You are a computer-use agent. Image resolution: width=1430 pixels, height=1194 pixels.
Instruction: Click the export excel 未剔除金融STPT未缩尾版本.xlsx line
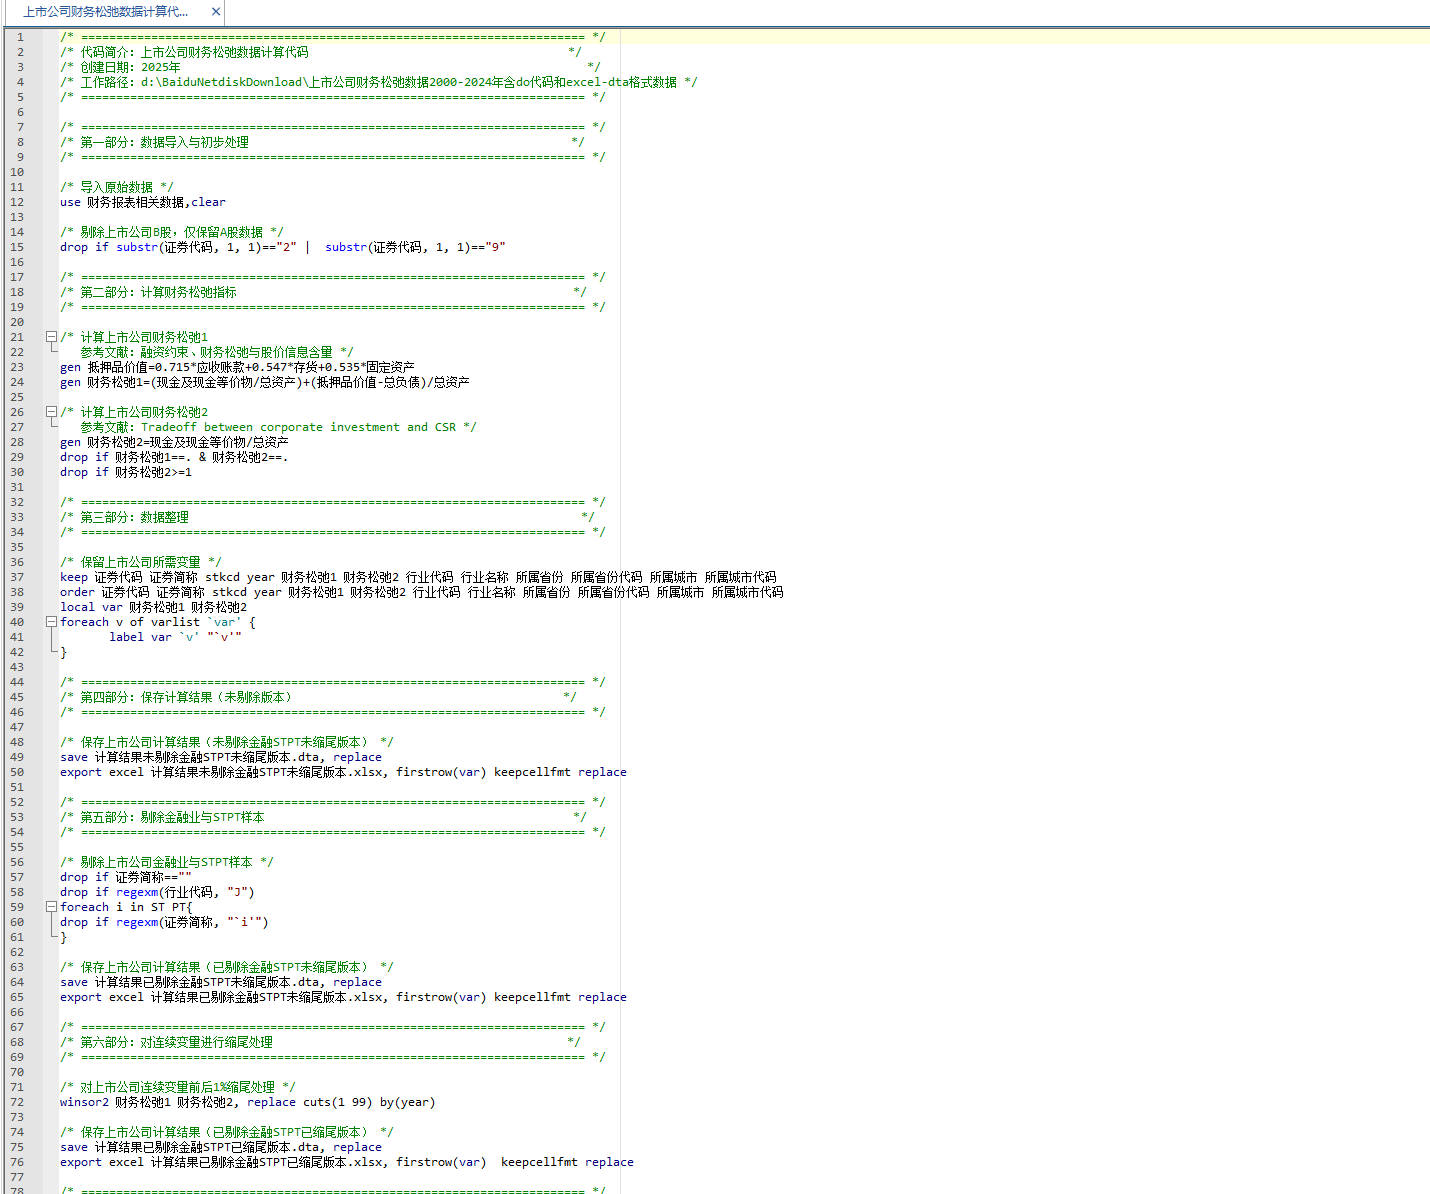pos(343,772)
